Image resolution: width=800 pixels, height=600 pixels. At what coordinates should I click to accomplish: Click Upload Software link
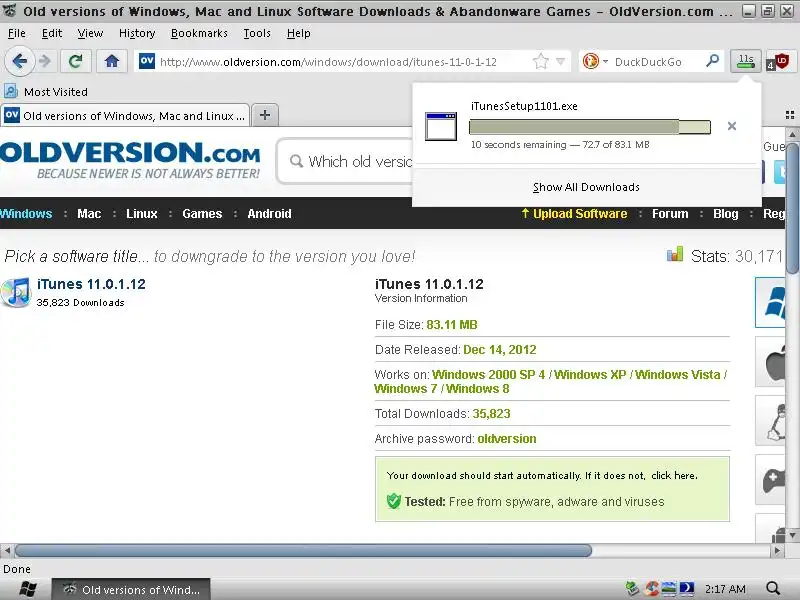click(x=574, y=213)
